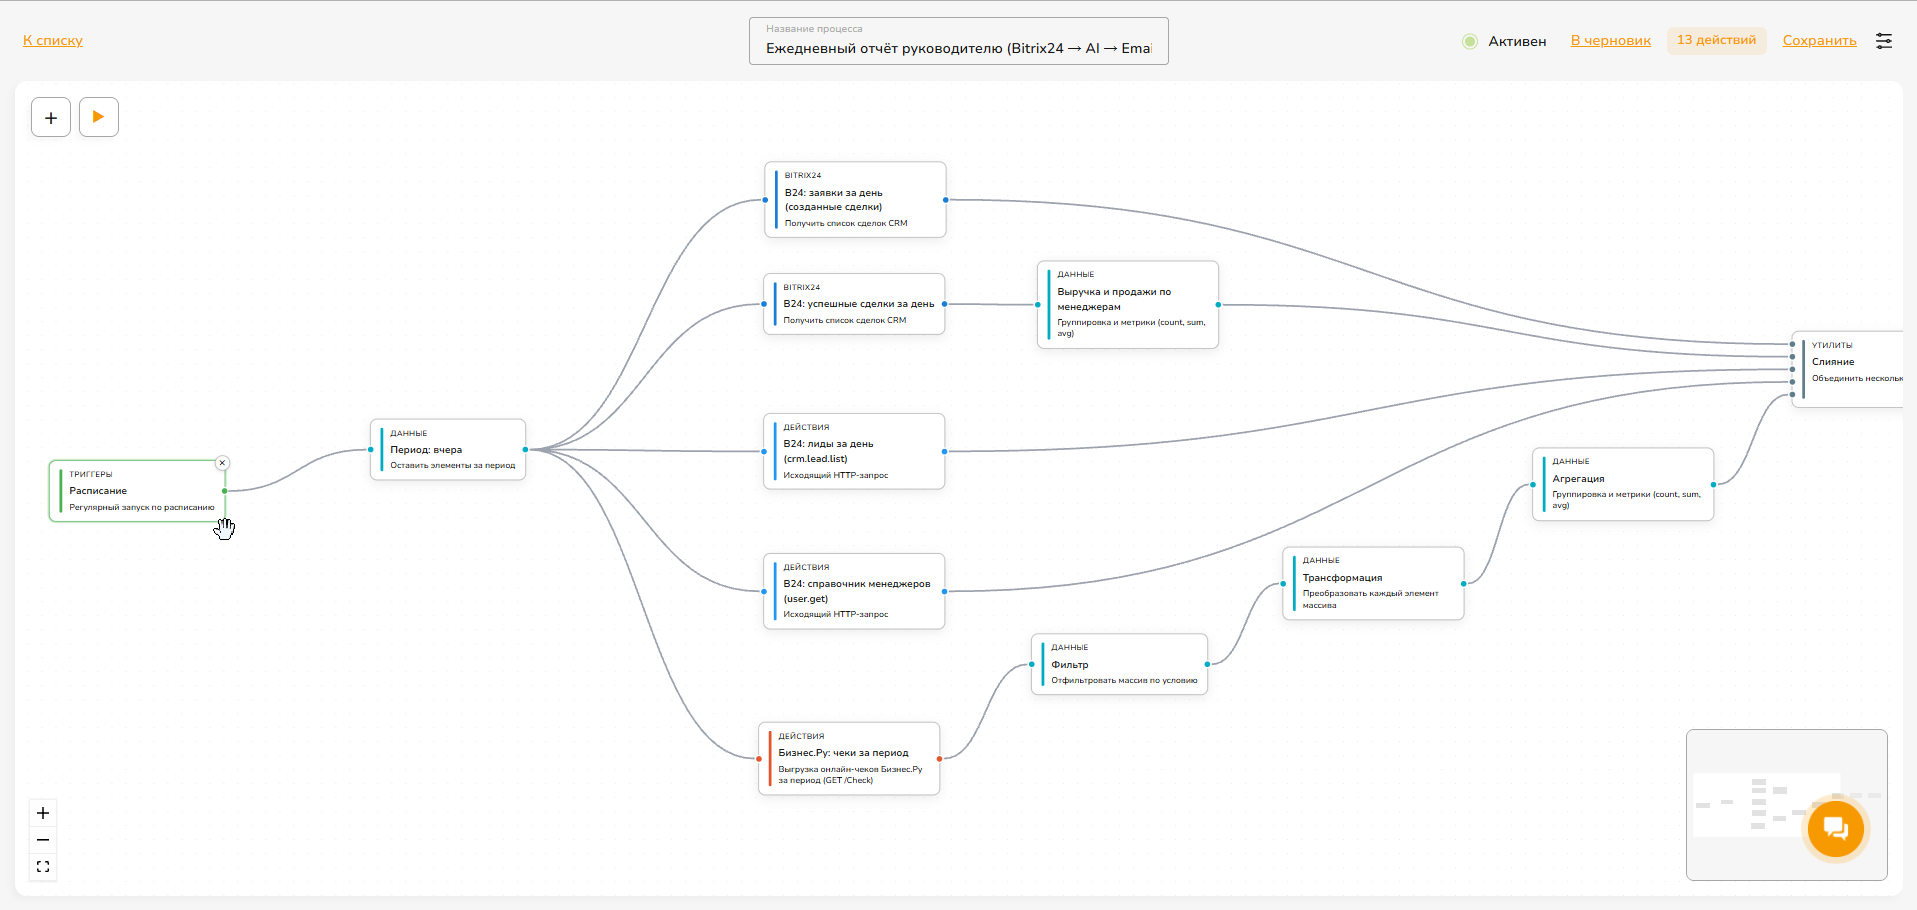Edit the process name field

[x=958, y=41]
